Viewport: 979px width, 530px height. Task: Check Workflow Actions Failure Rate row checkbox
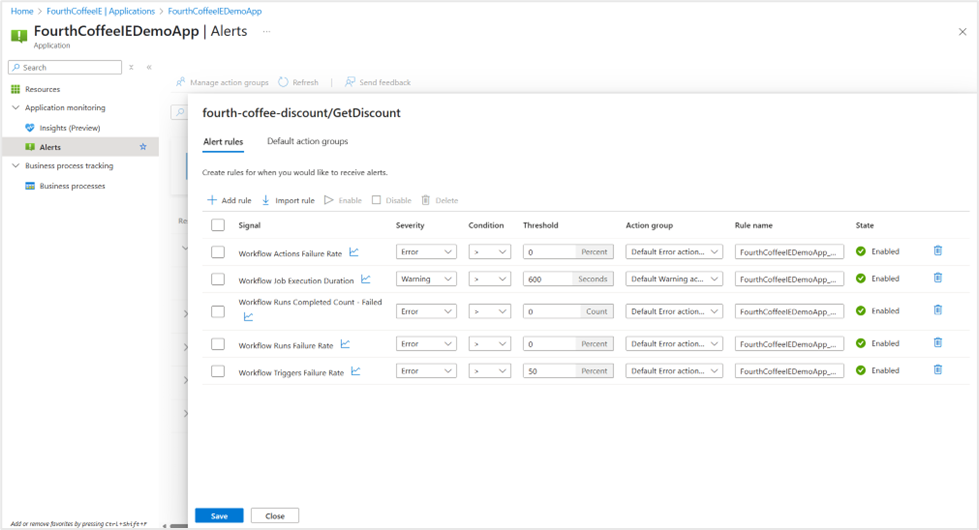click(218, 252)
